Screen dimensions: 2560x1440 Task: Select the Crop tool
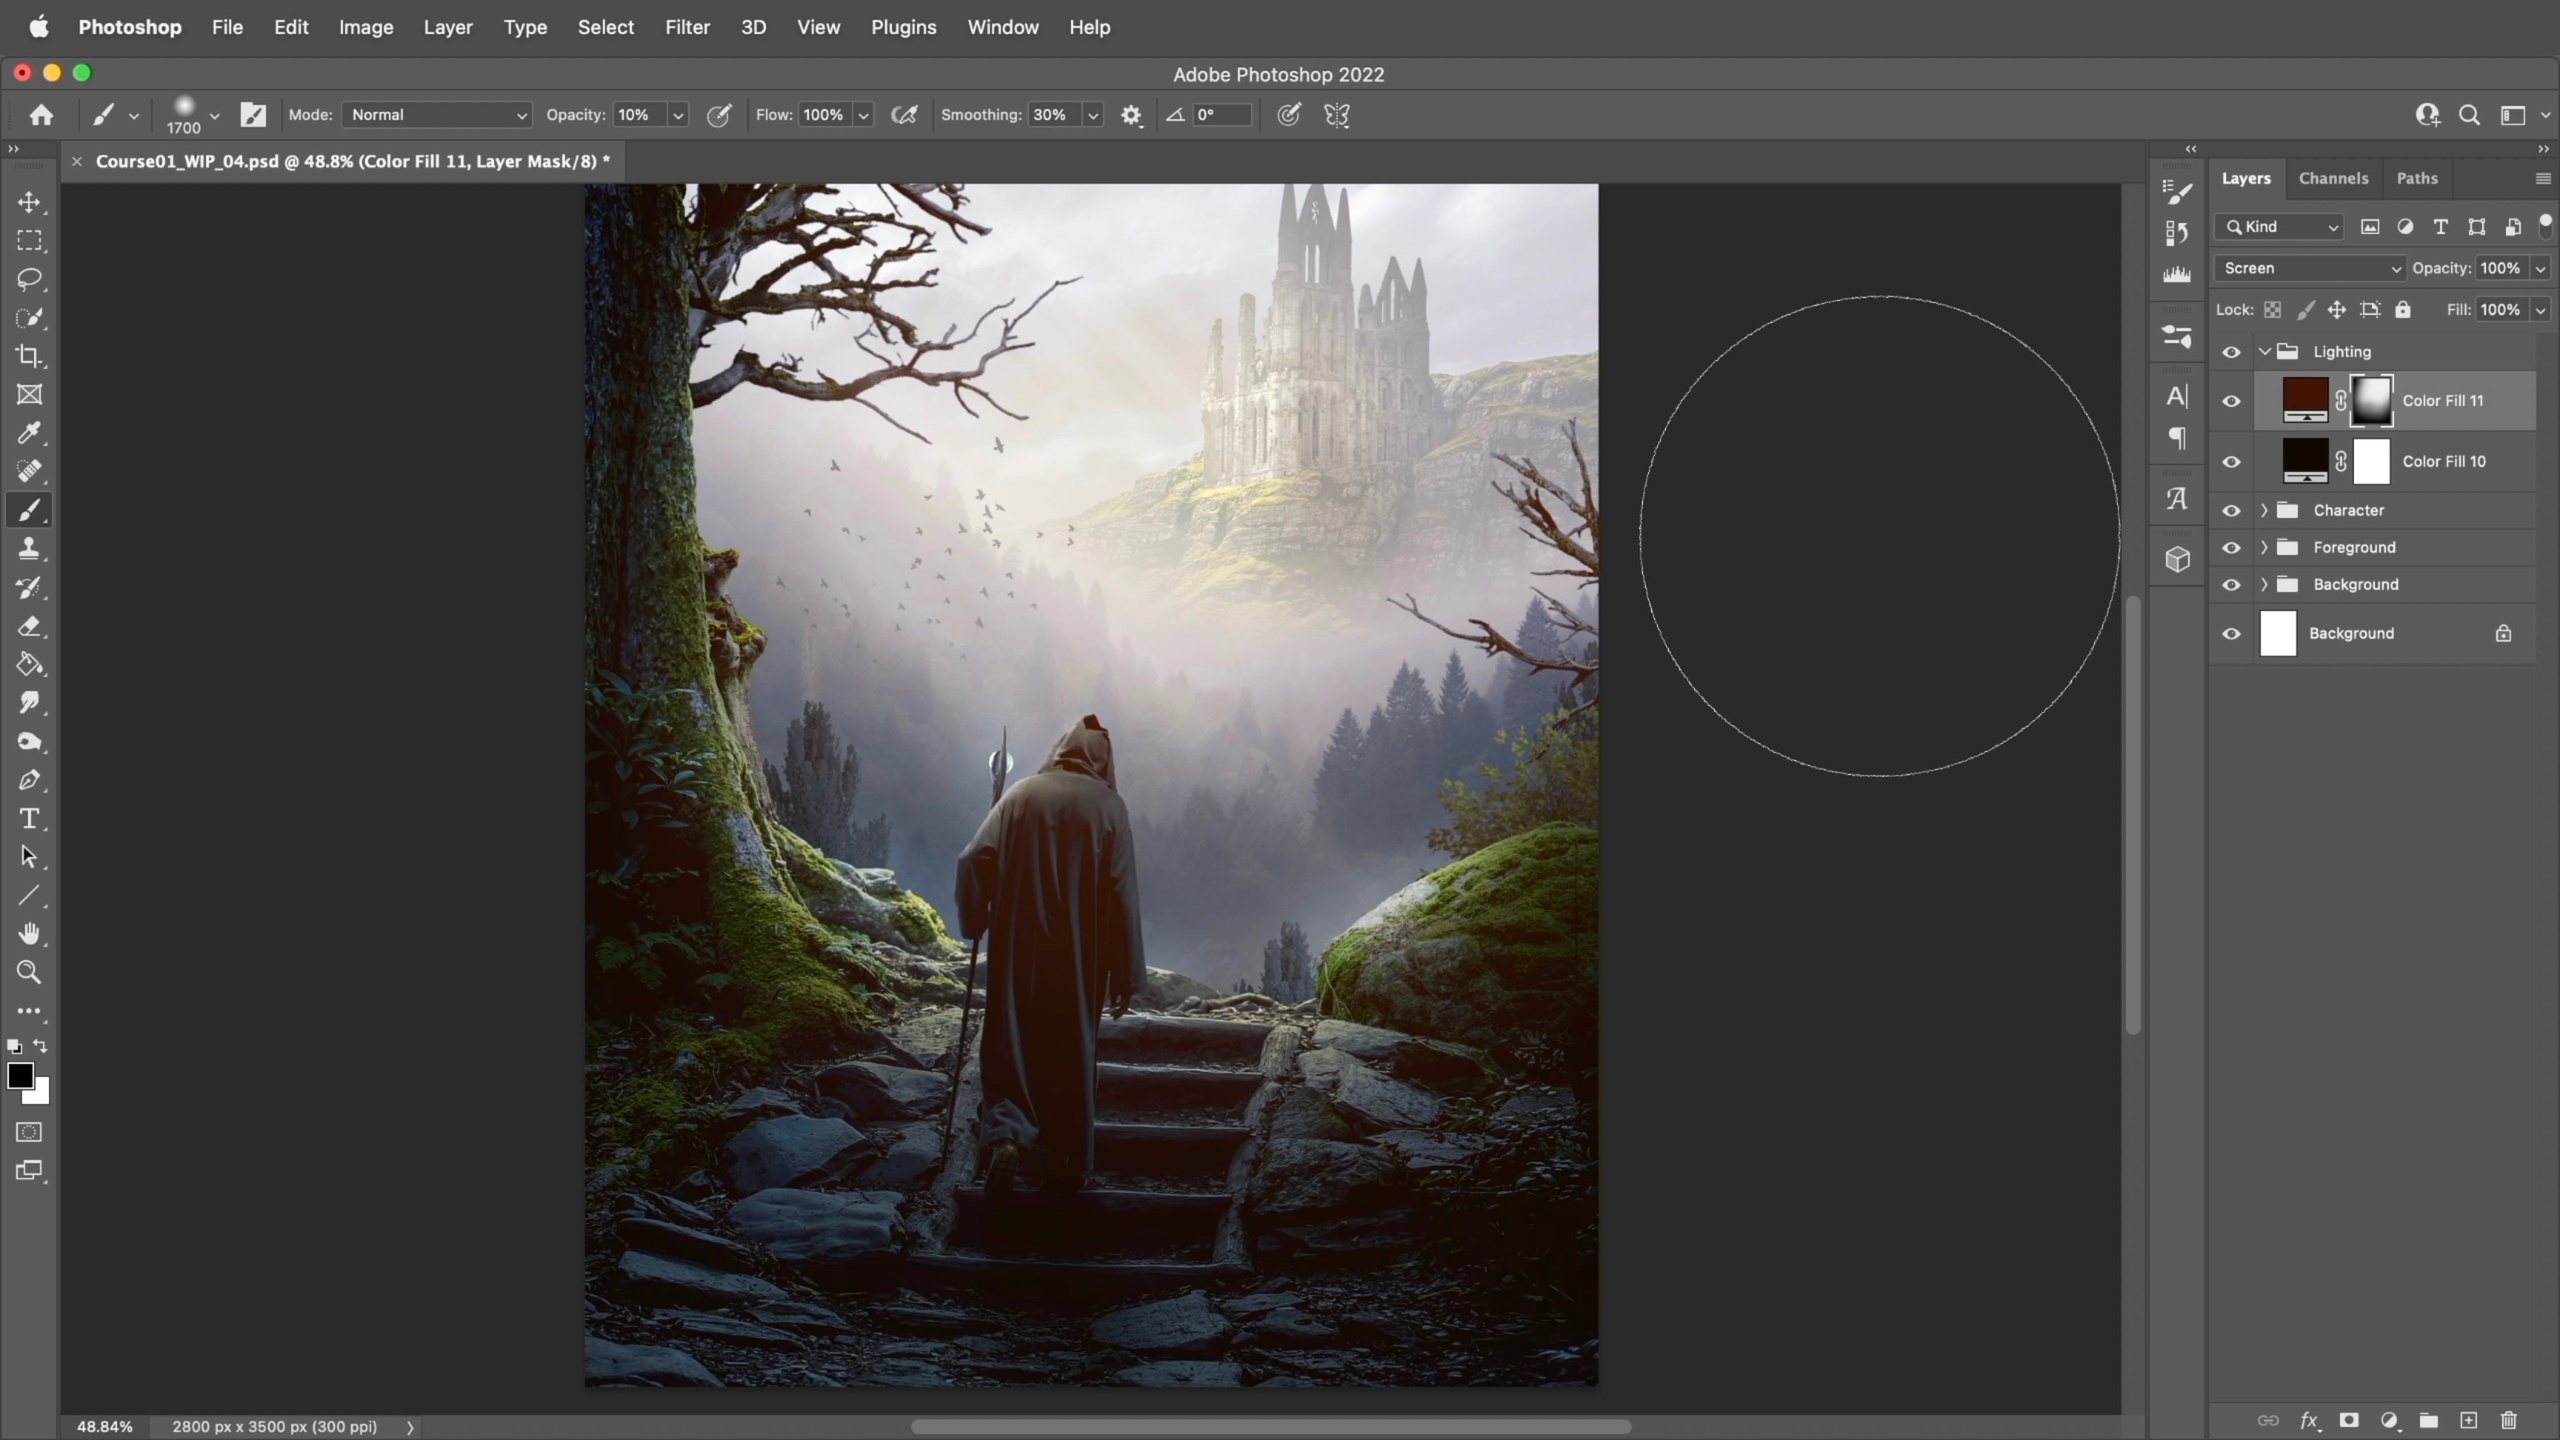(29, 356)
